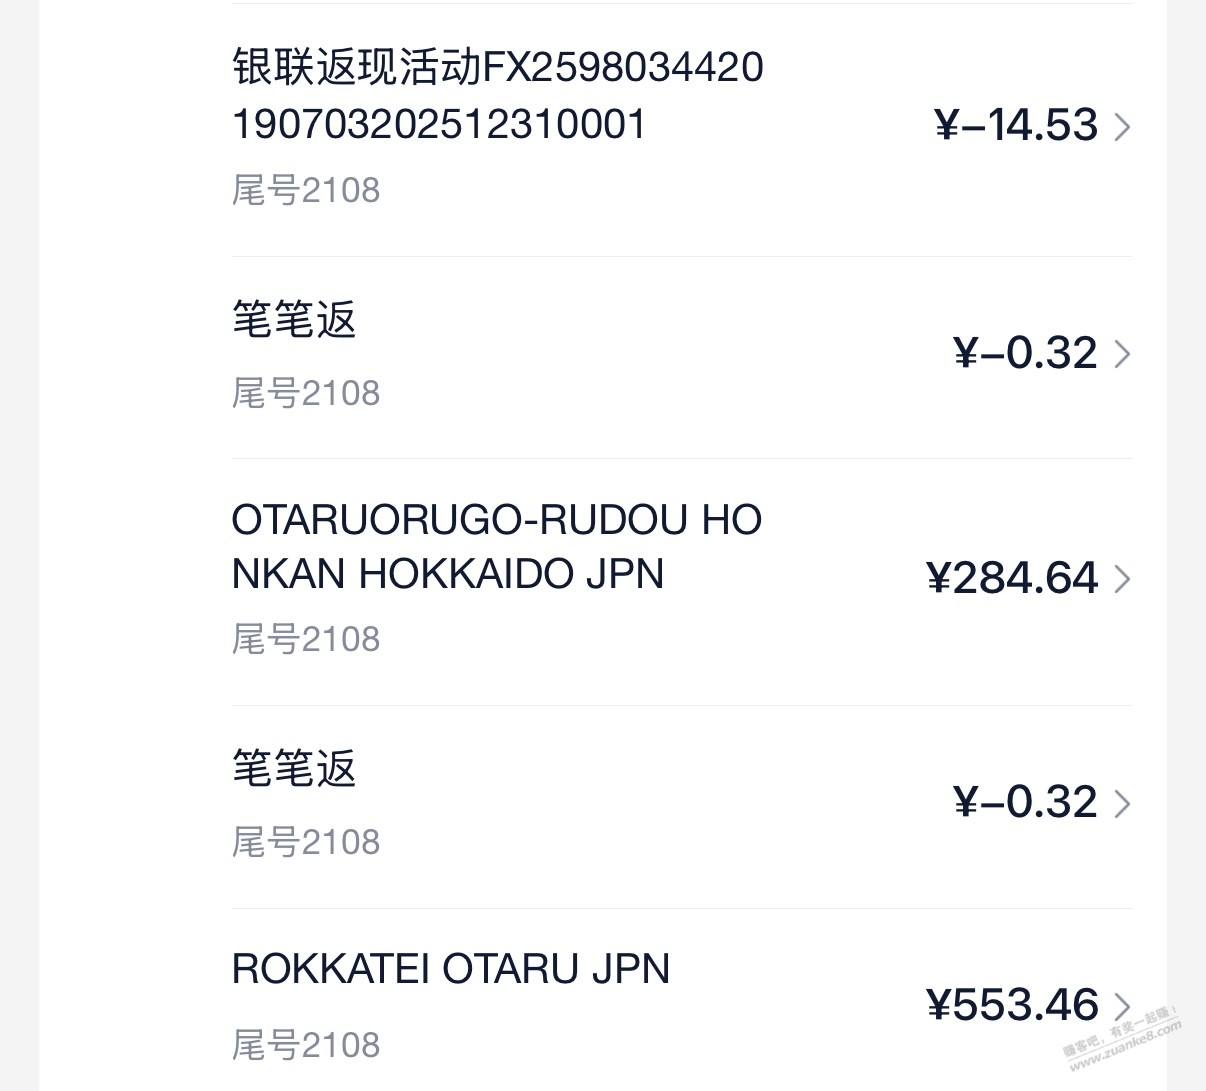Click the ¥-0.32 amount above ¥284.64
Viewport: 1206px width, 1091px height.
tap(1025, 353)
